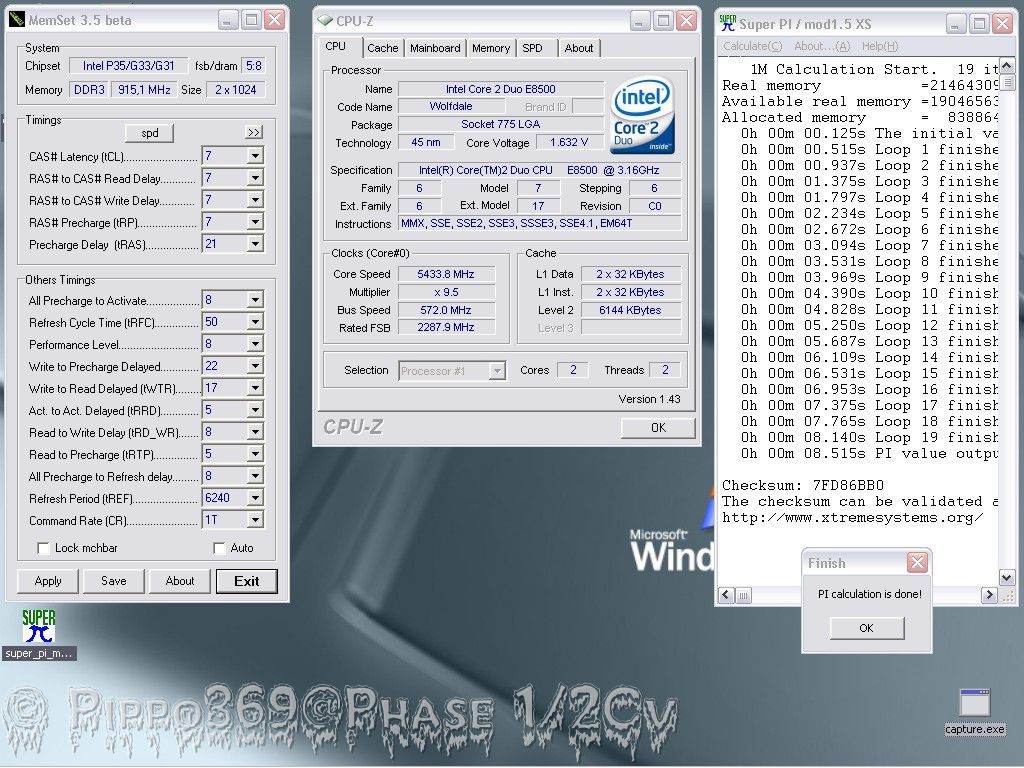
Task: Click the Checksum: 7FD86BB0 line
Action: (803, 486)
